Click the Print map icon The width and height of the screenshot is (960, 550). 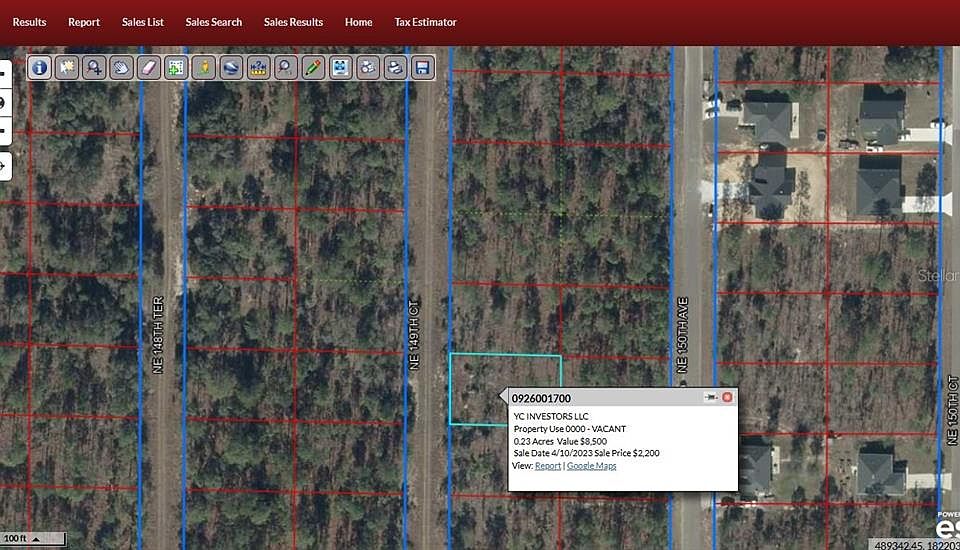click(x=395, y=67)
